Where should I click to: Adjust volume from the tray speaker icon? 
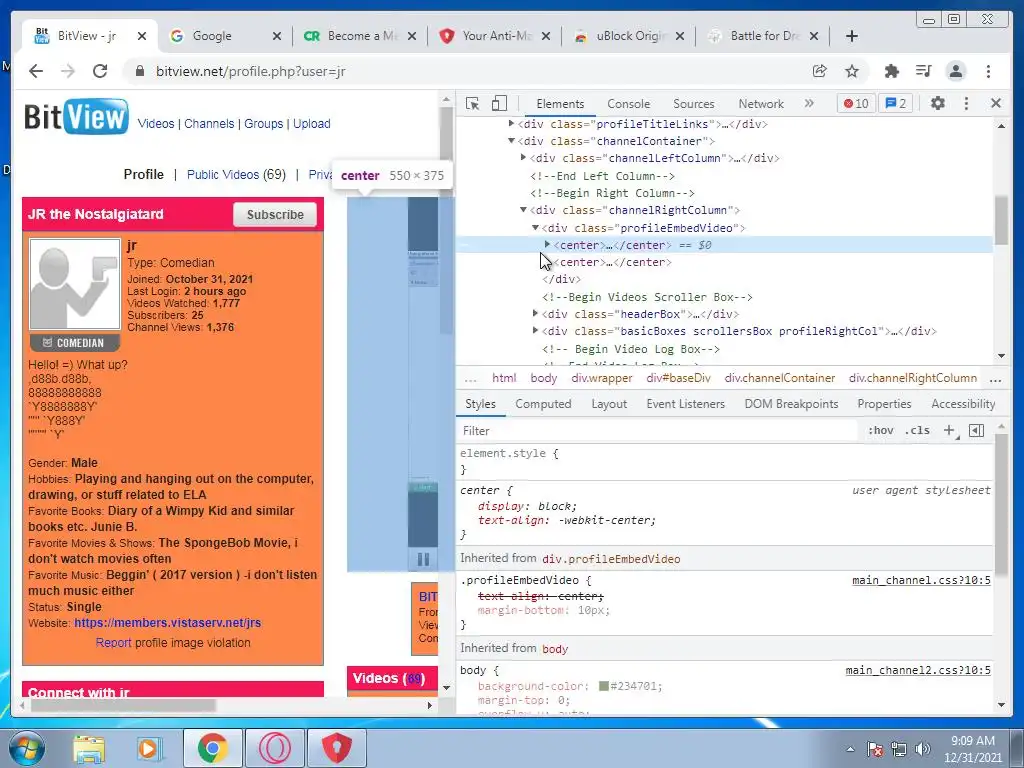(923, 748)
